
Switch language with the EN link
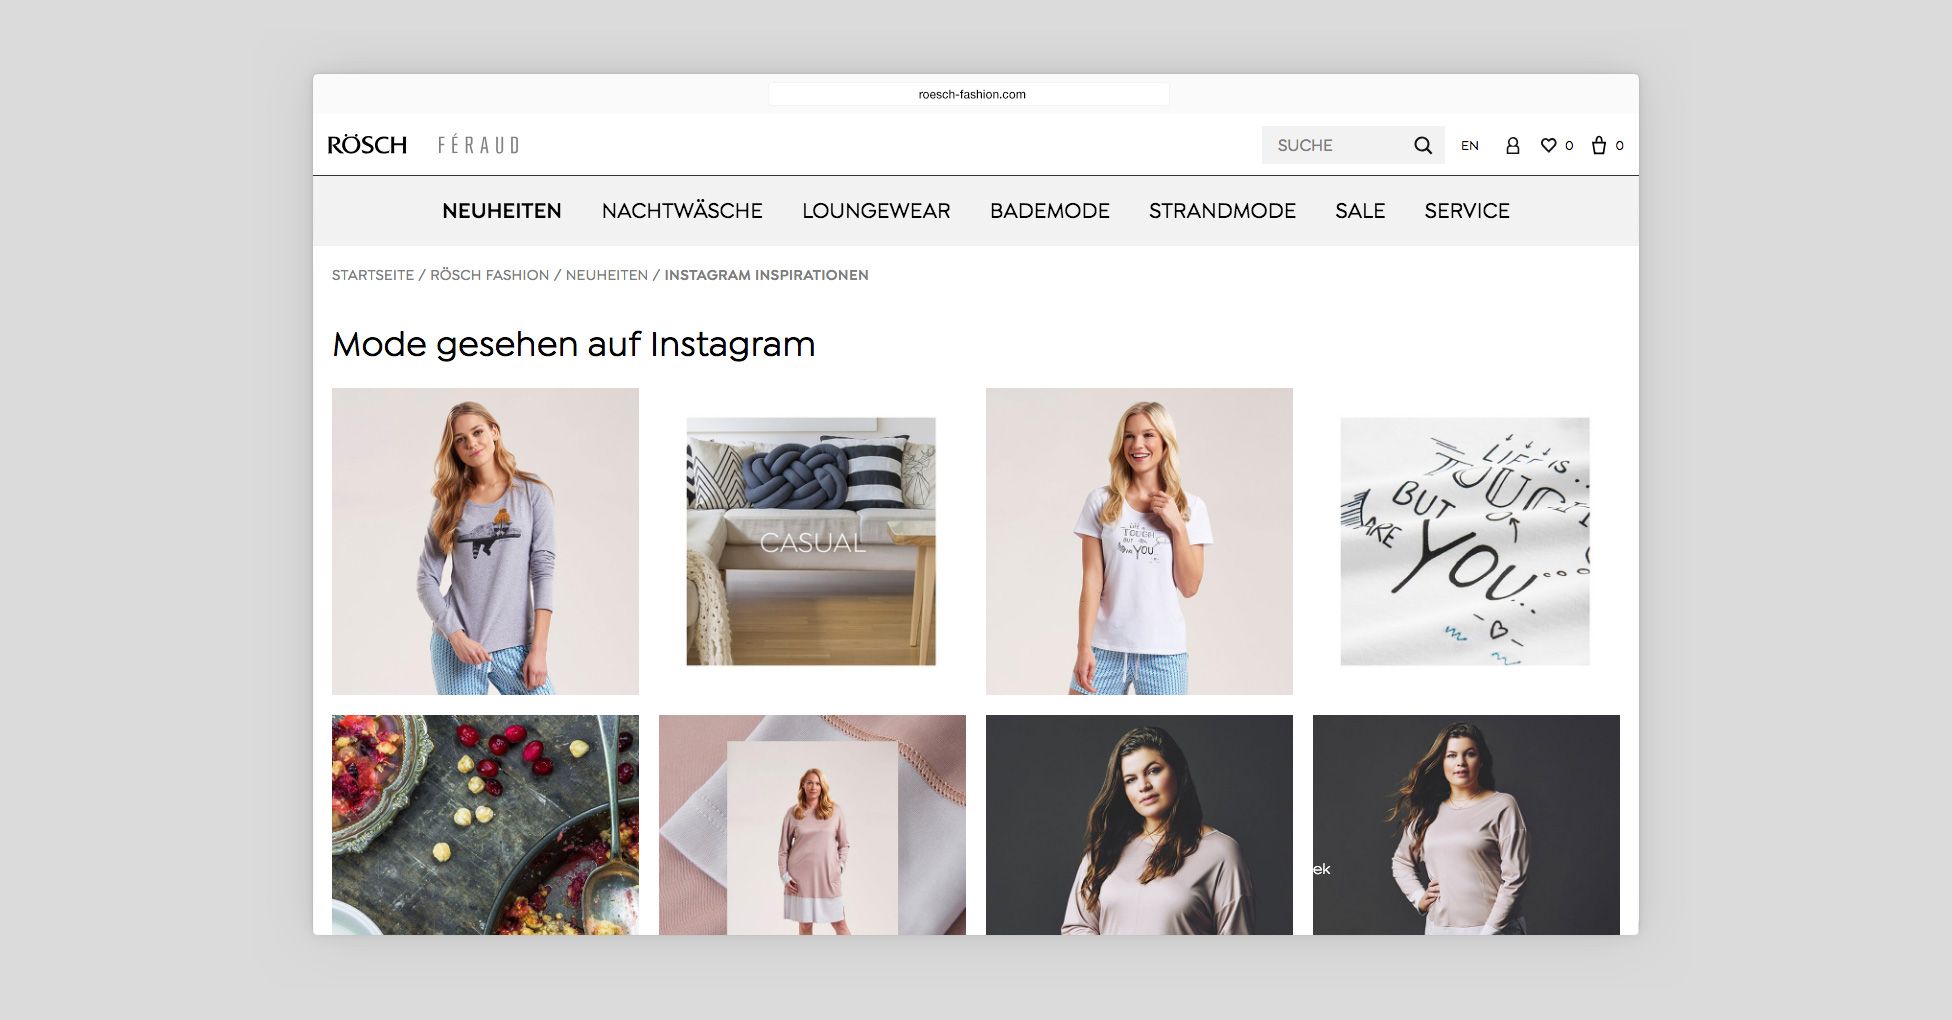[1470, 146]
